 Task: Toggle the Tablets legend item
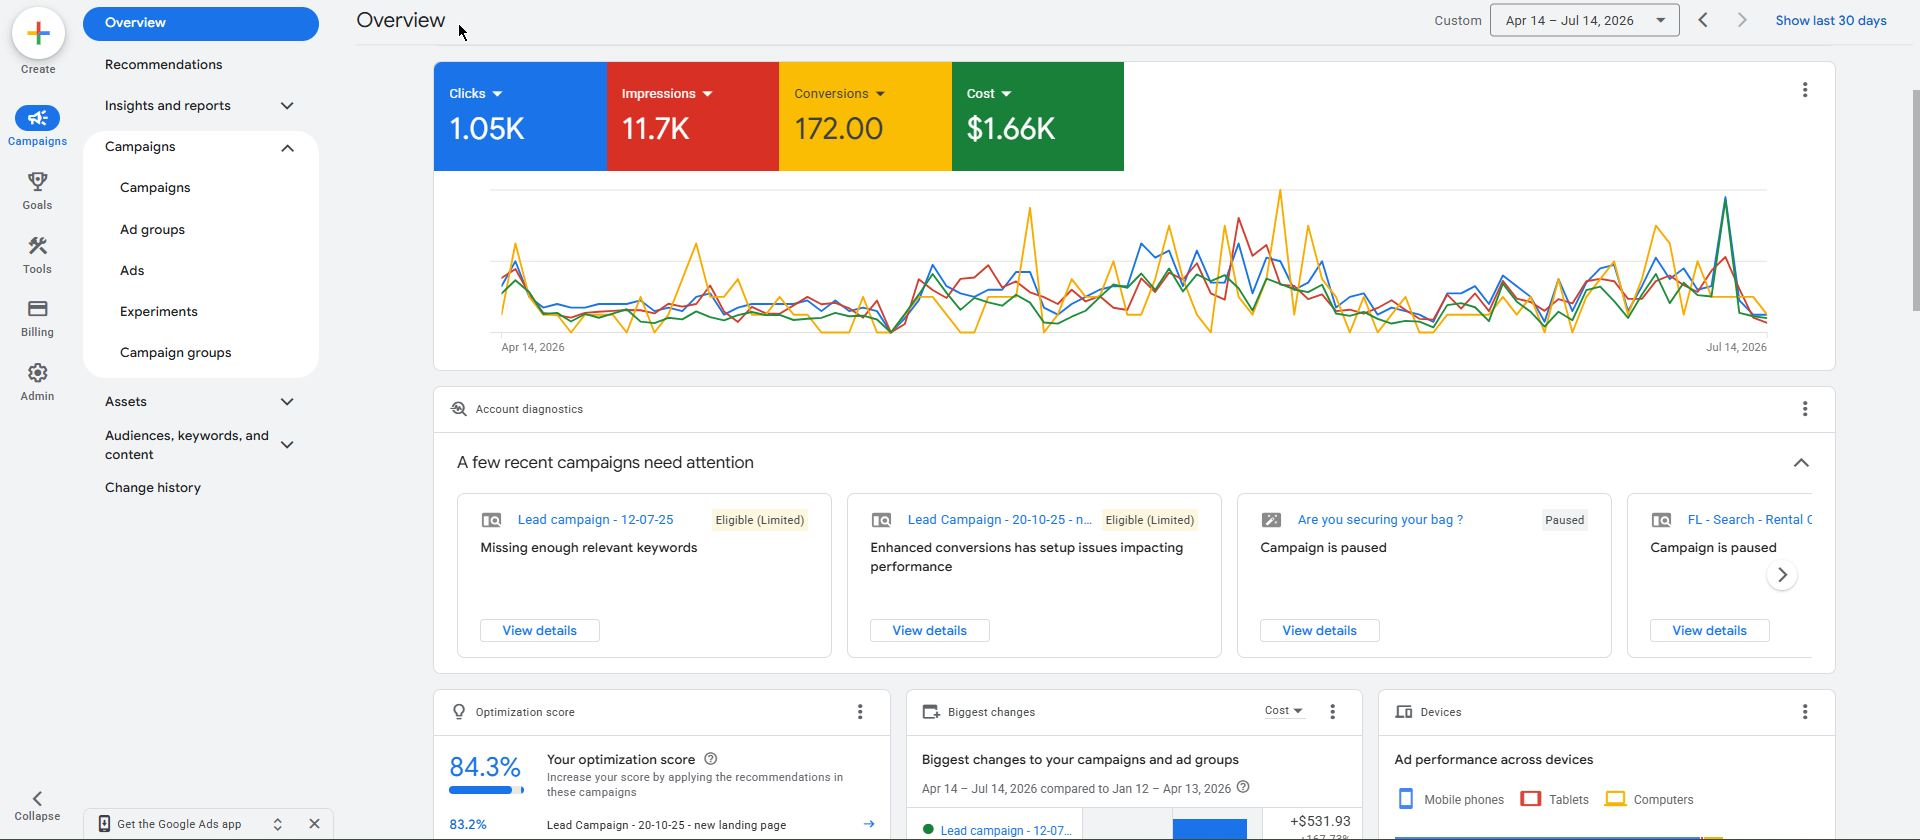point(1554,799)
